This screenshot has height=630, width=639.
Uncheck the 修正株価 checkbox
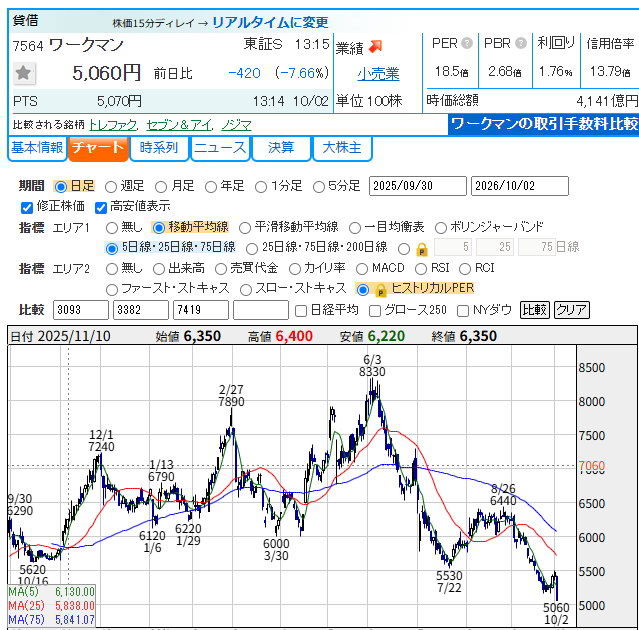pos(27,208)
